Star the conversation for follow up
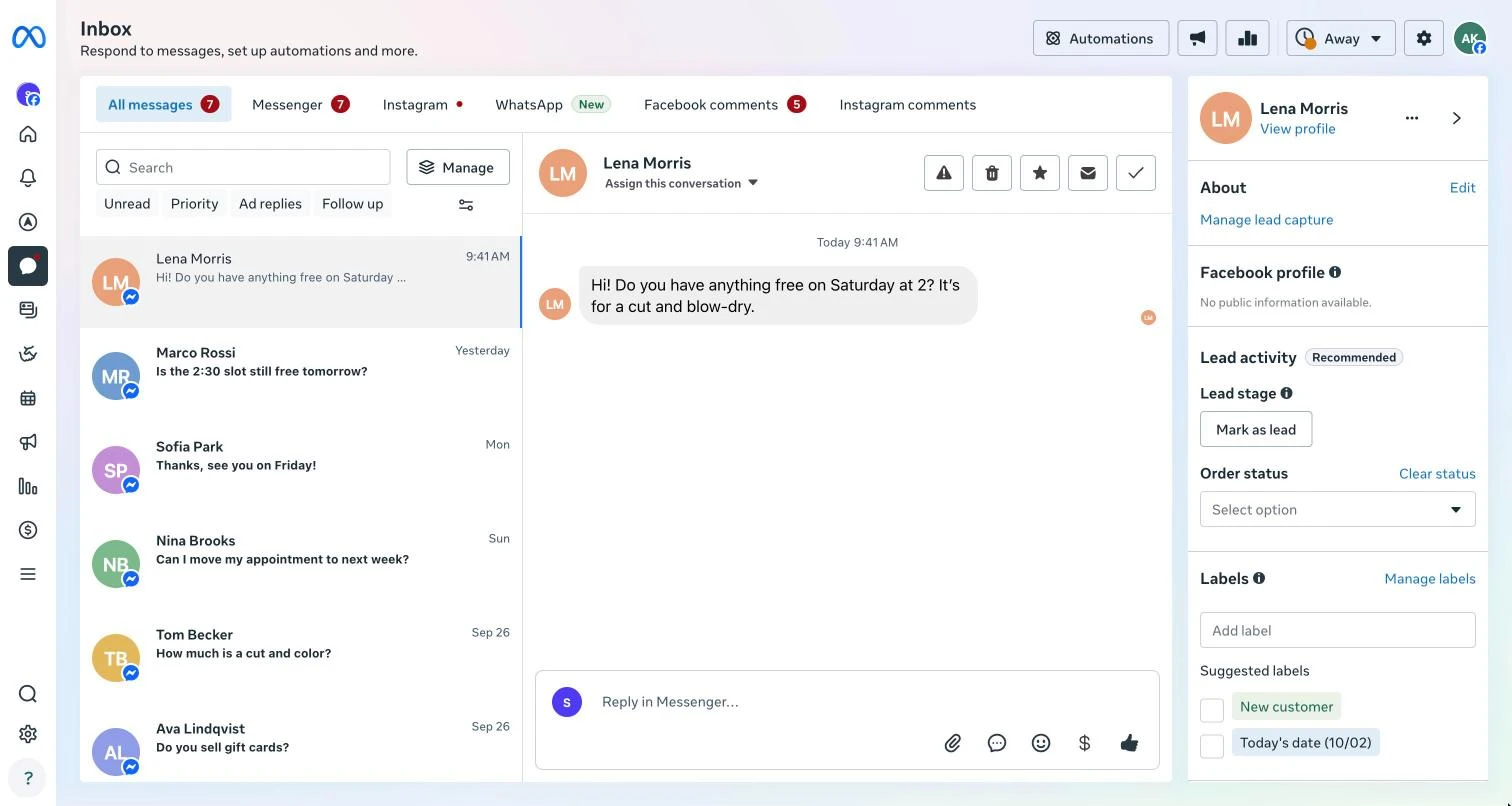This screenshot has height=806, width=1512. (1040, 173)
